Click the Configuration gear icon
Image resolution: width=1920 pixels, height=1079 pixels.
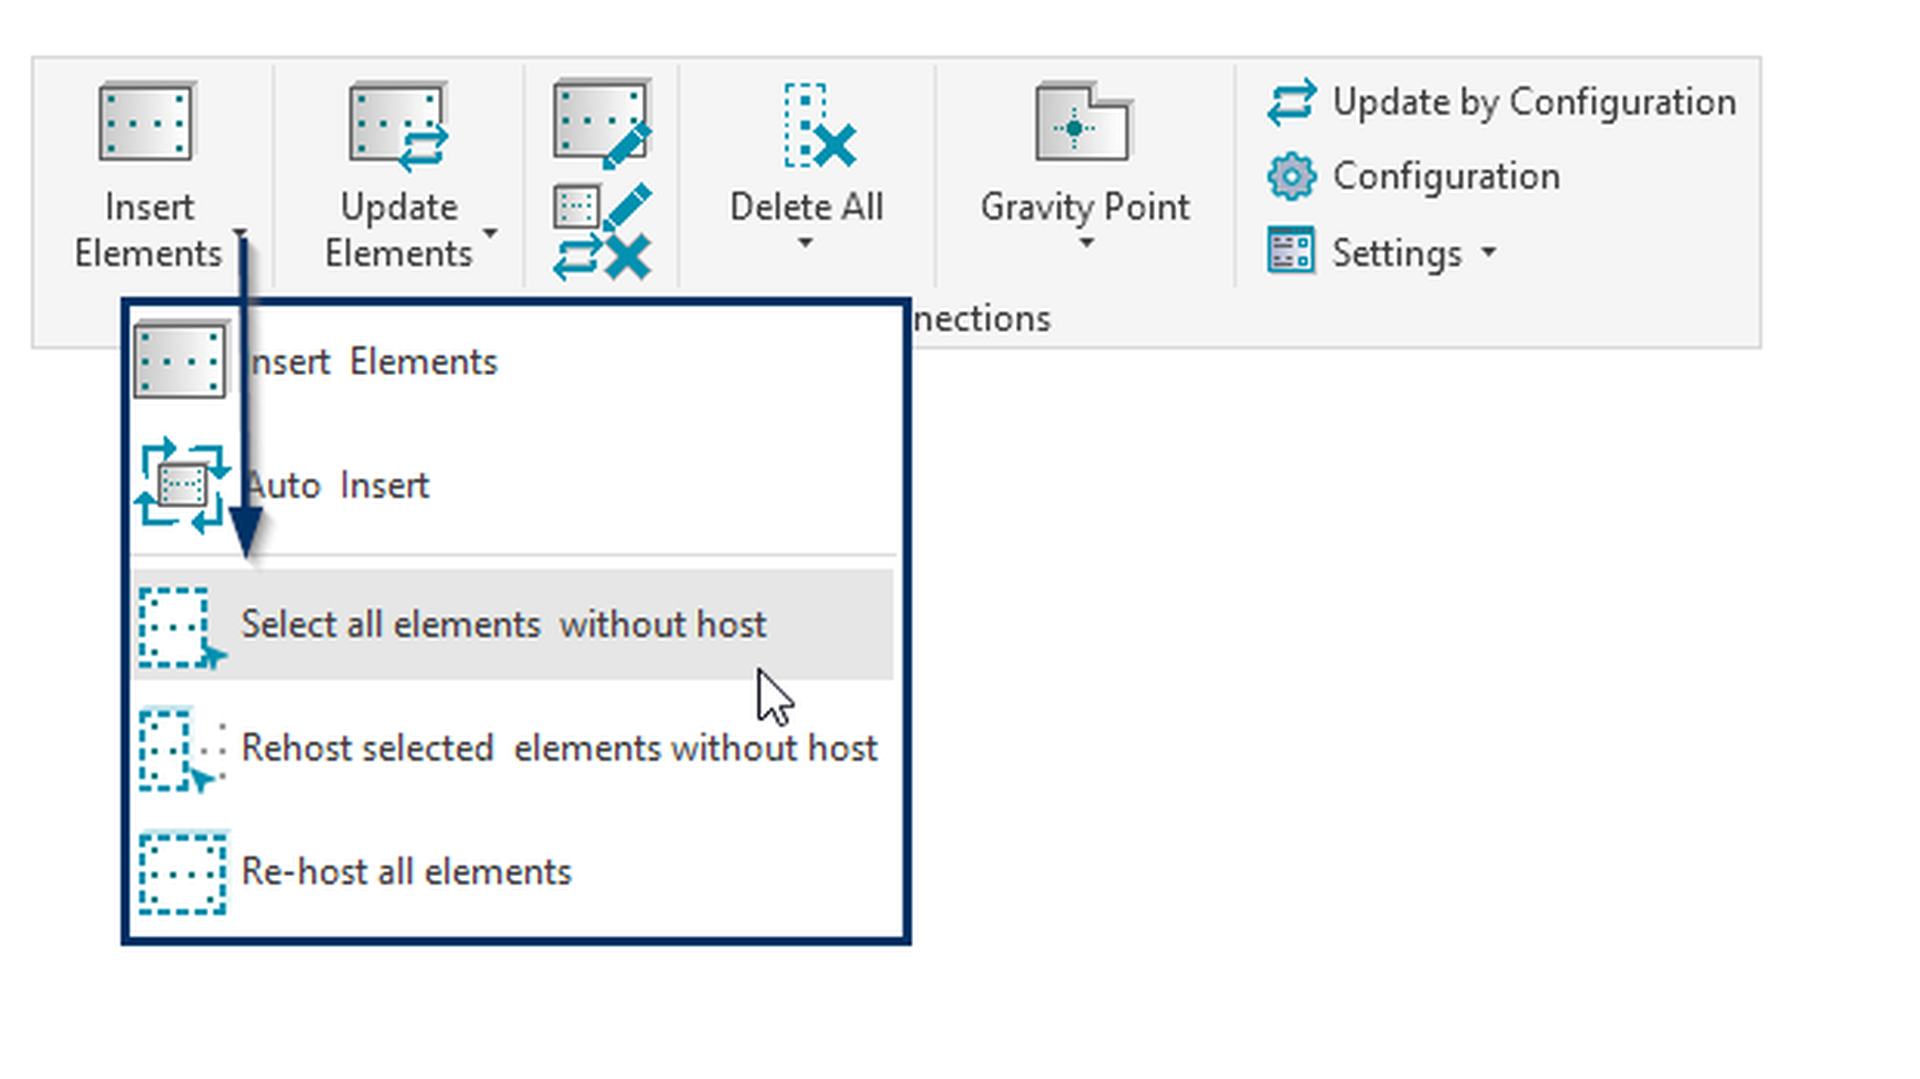1291,177
